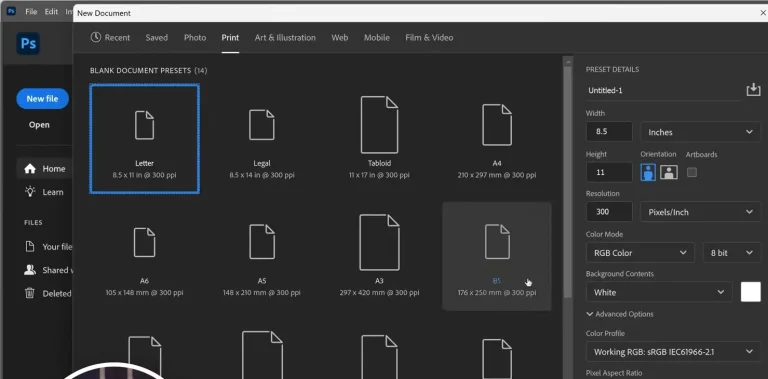The height and width of the screenshot is (379, 768).
Task: Open the 8 bit depth dropdown
Action: pos(732,253)
